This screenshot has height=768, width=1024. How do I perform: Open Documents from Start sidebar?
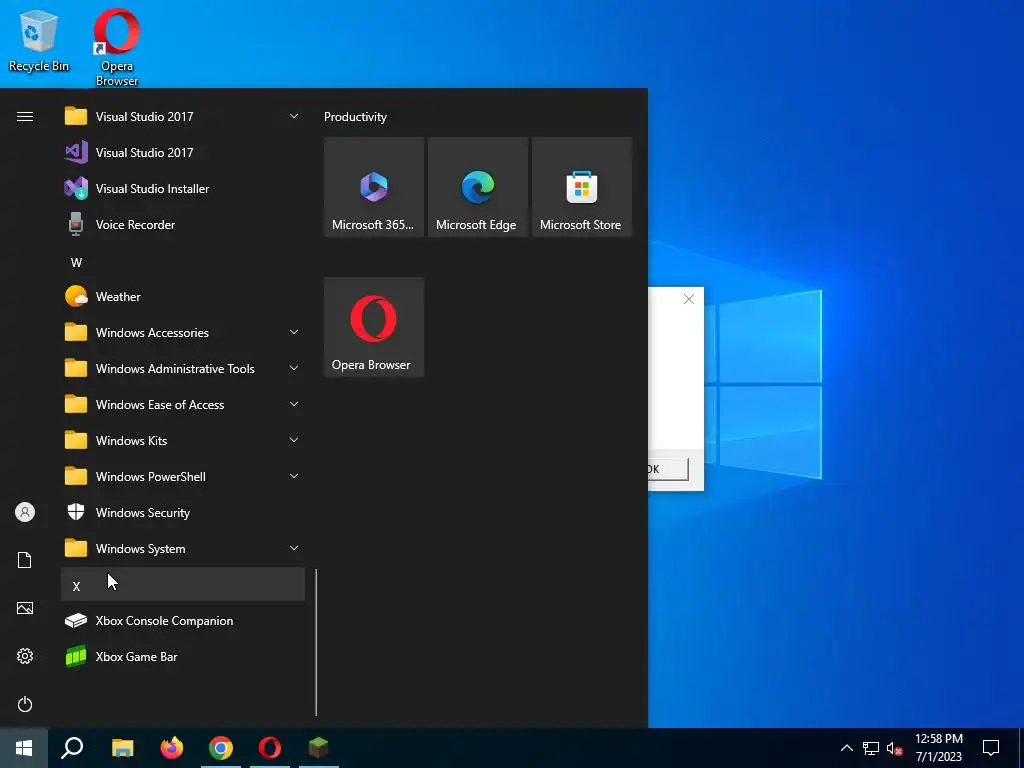click(25, 560)
